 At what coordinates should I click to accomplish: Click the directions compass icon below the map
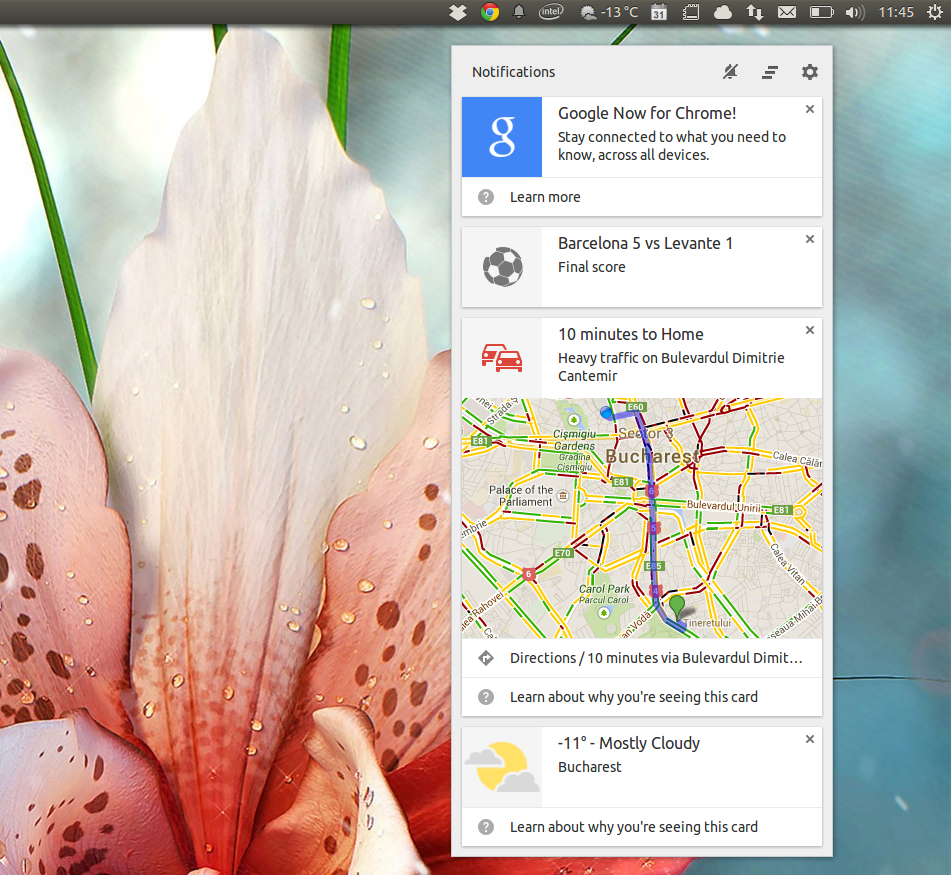tap(486, 658)
